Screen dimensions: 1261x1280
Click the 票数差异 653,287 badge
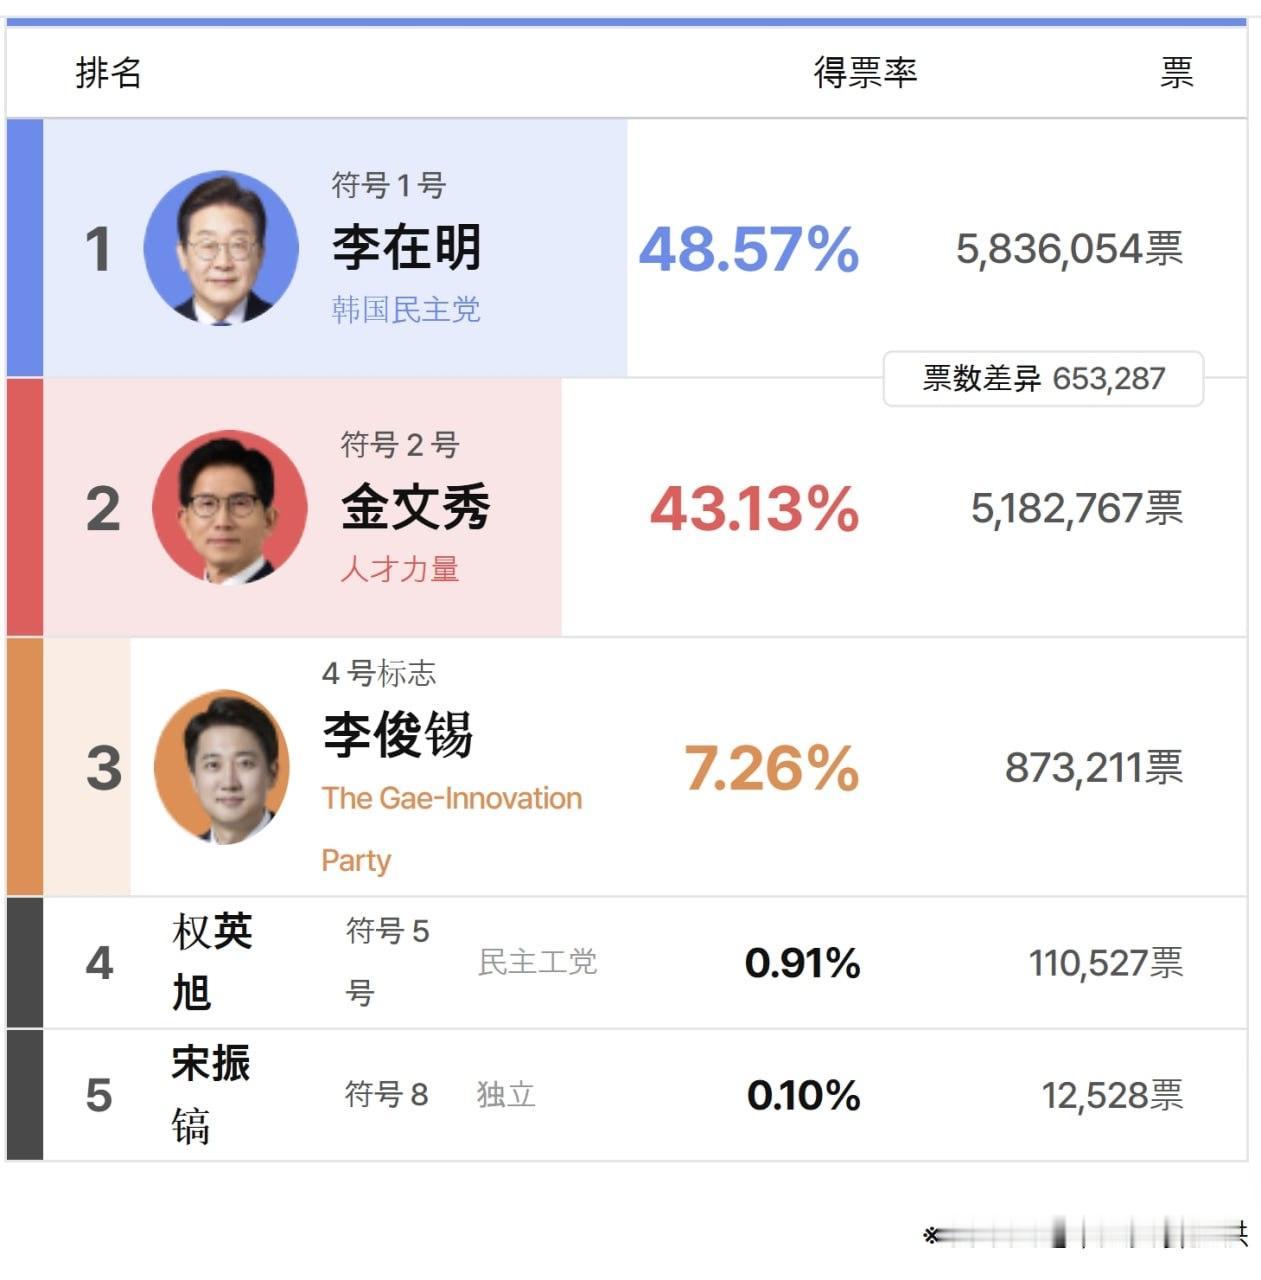[1044, 379]
